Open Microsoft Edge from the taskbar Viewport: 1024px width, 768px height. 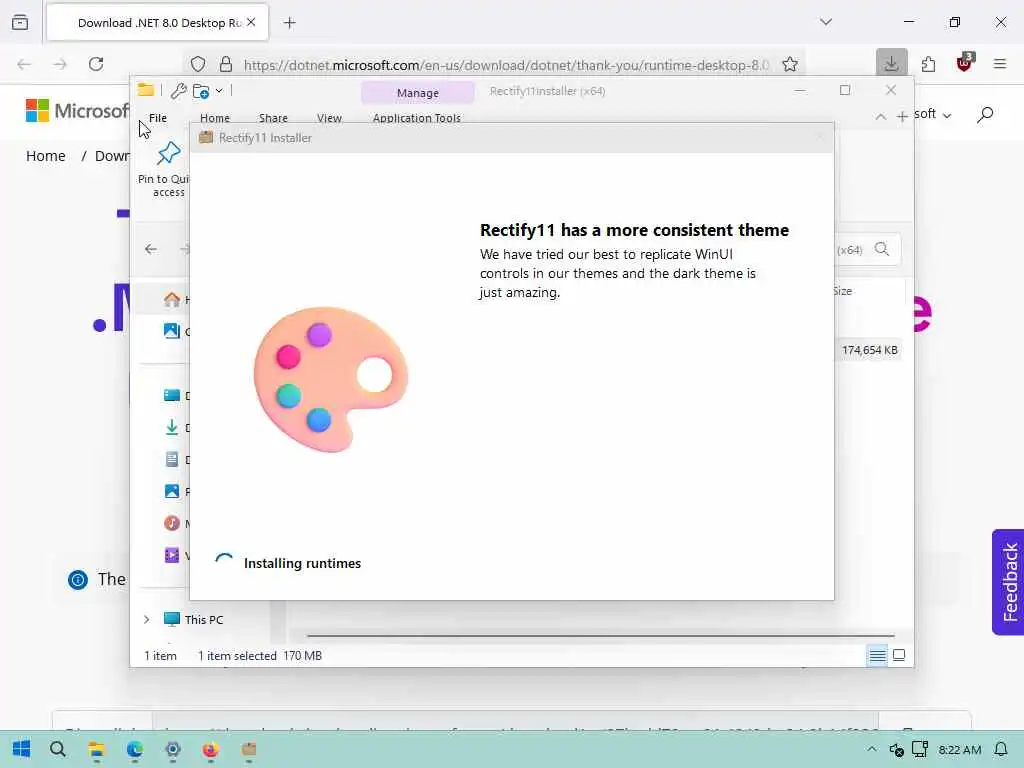135,749
